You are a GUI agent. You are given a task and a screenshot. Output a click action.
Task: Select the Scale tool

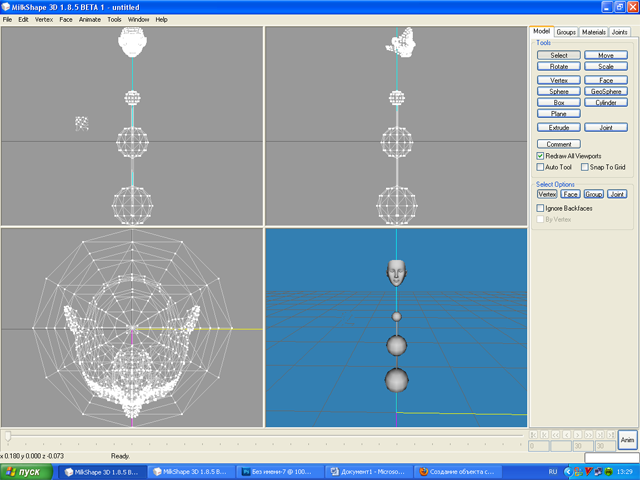click(606, 66)
